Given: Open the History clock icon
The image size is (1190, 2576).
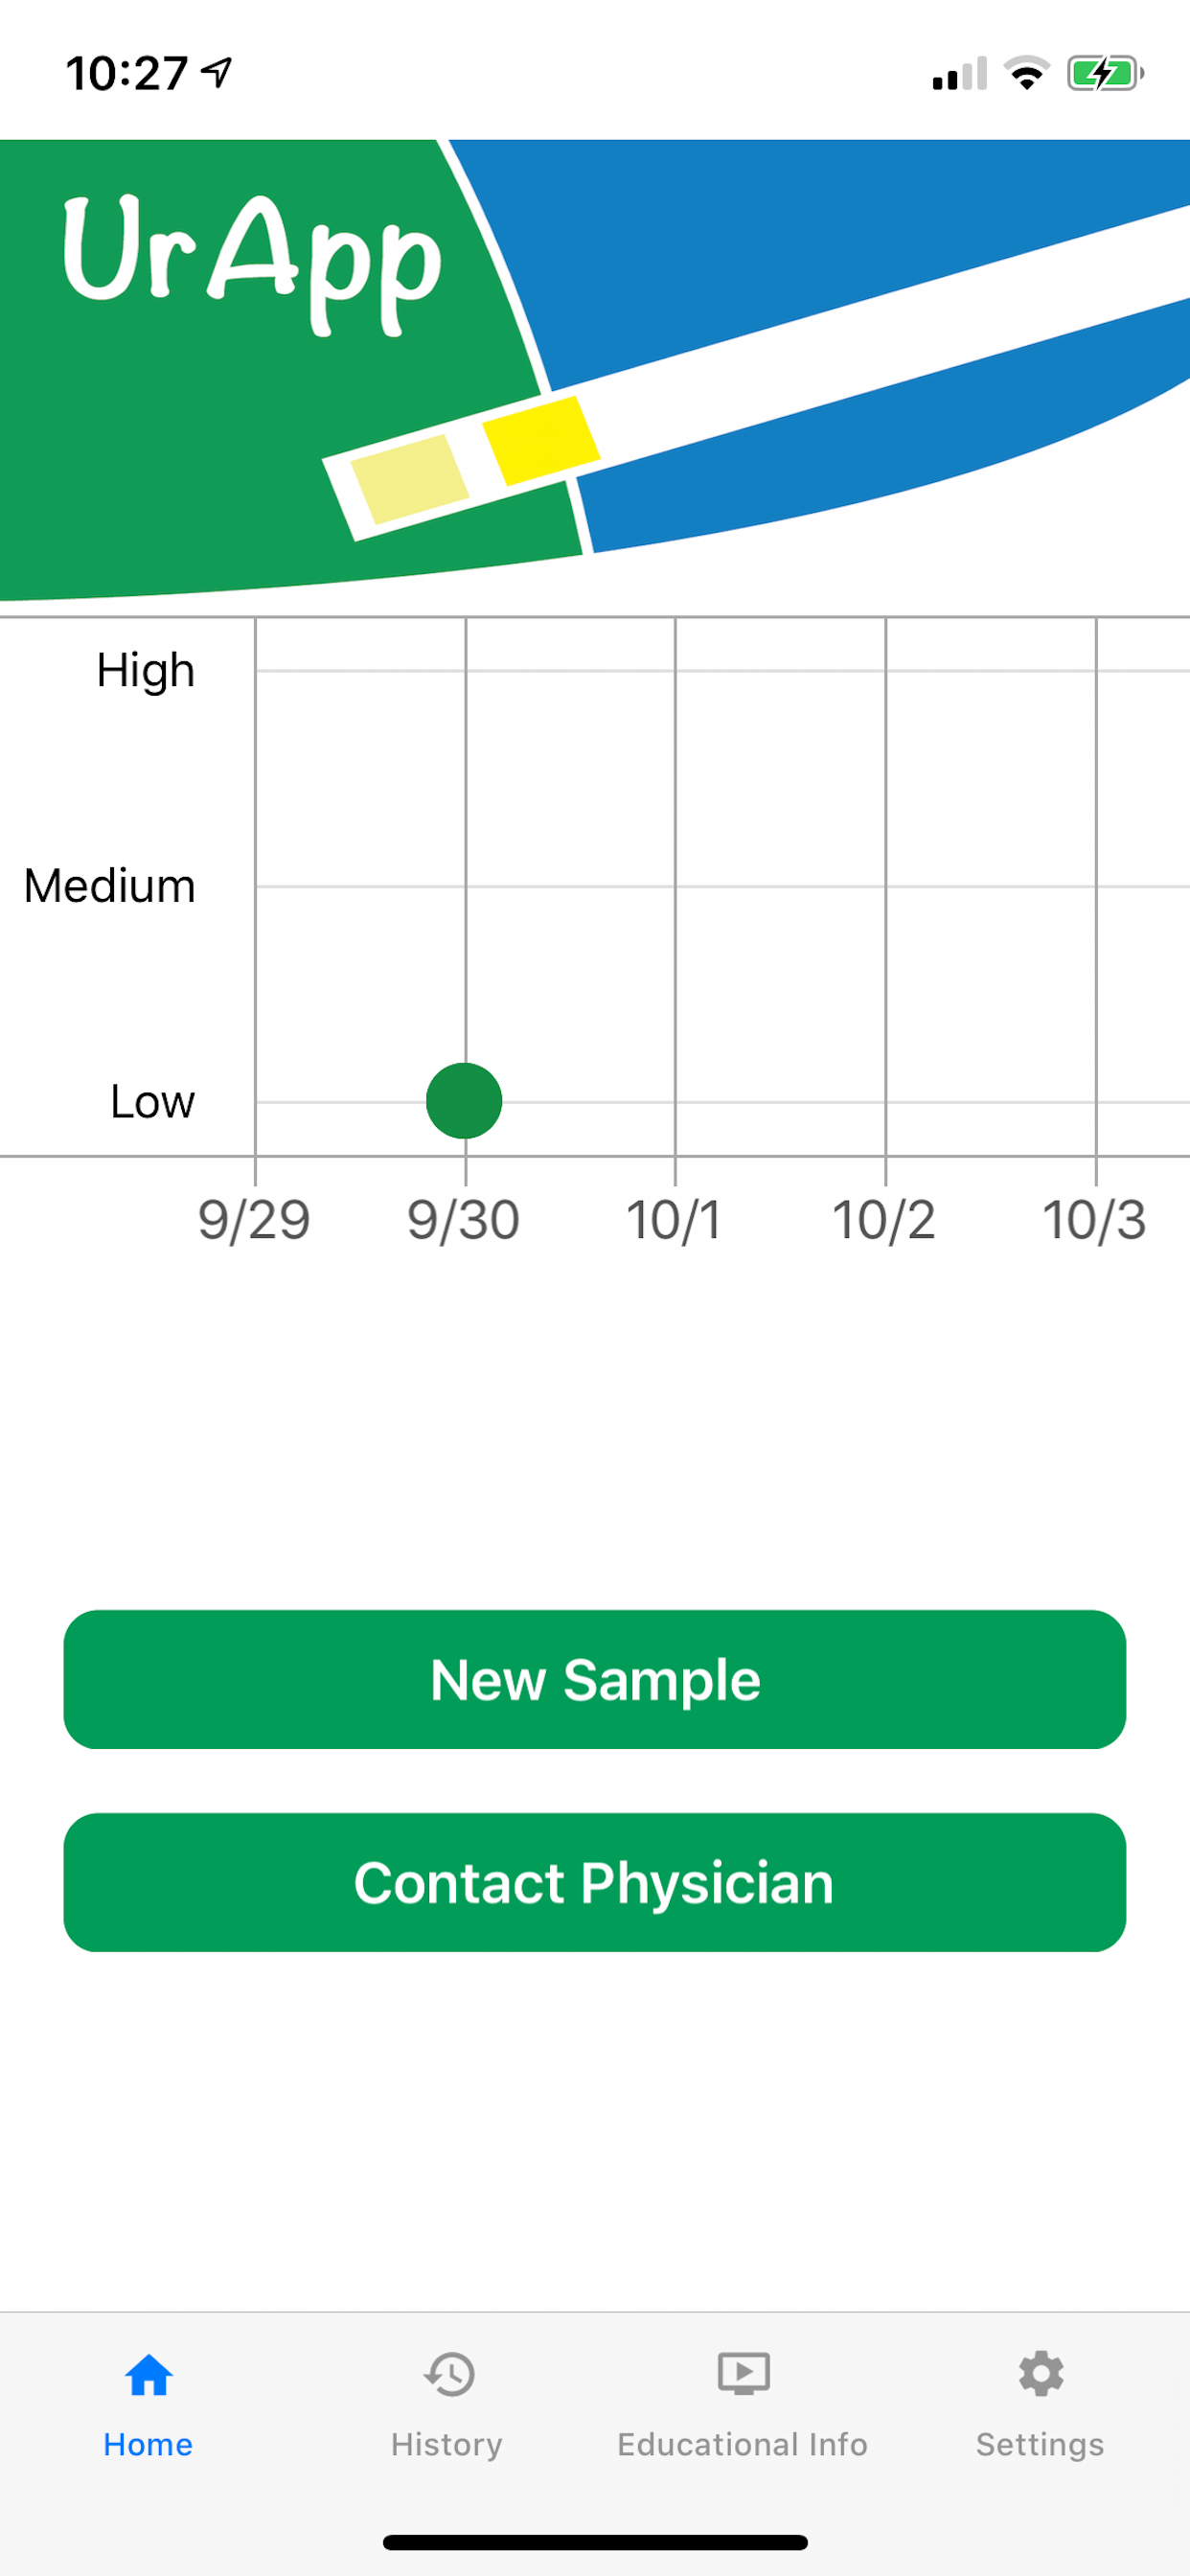Looking at the screenshot, I should [447, 2374].
